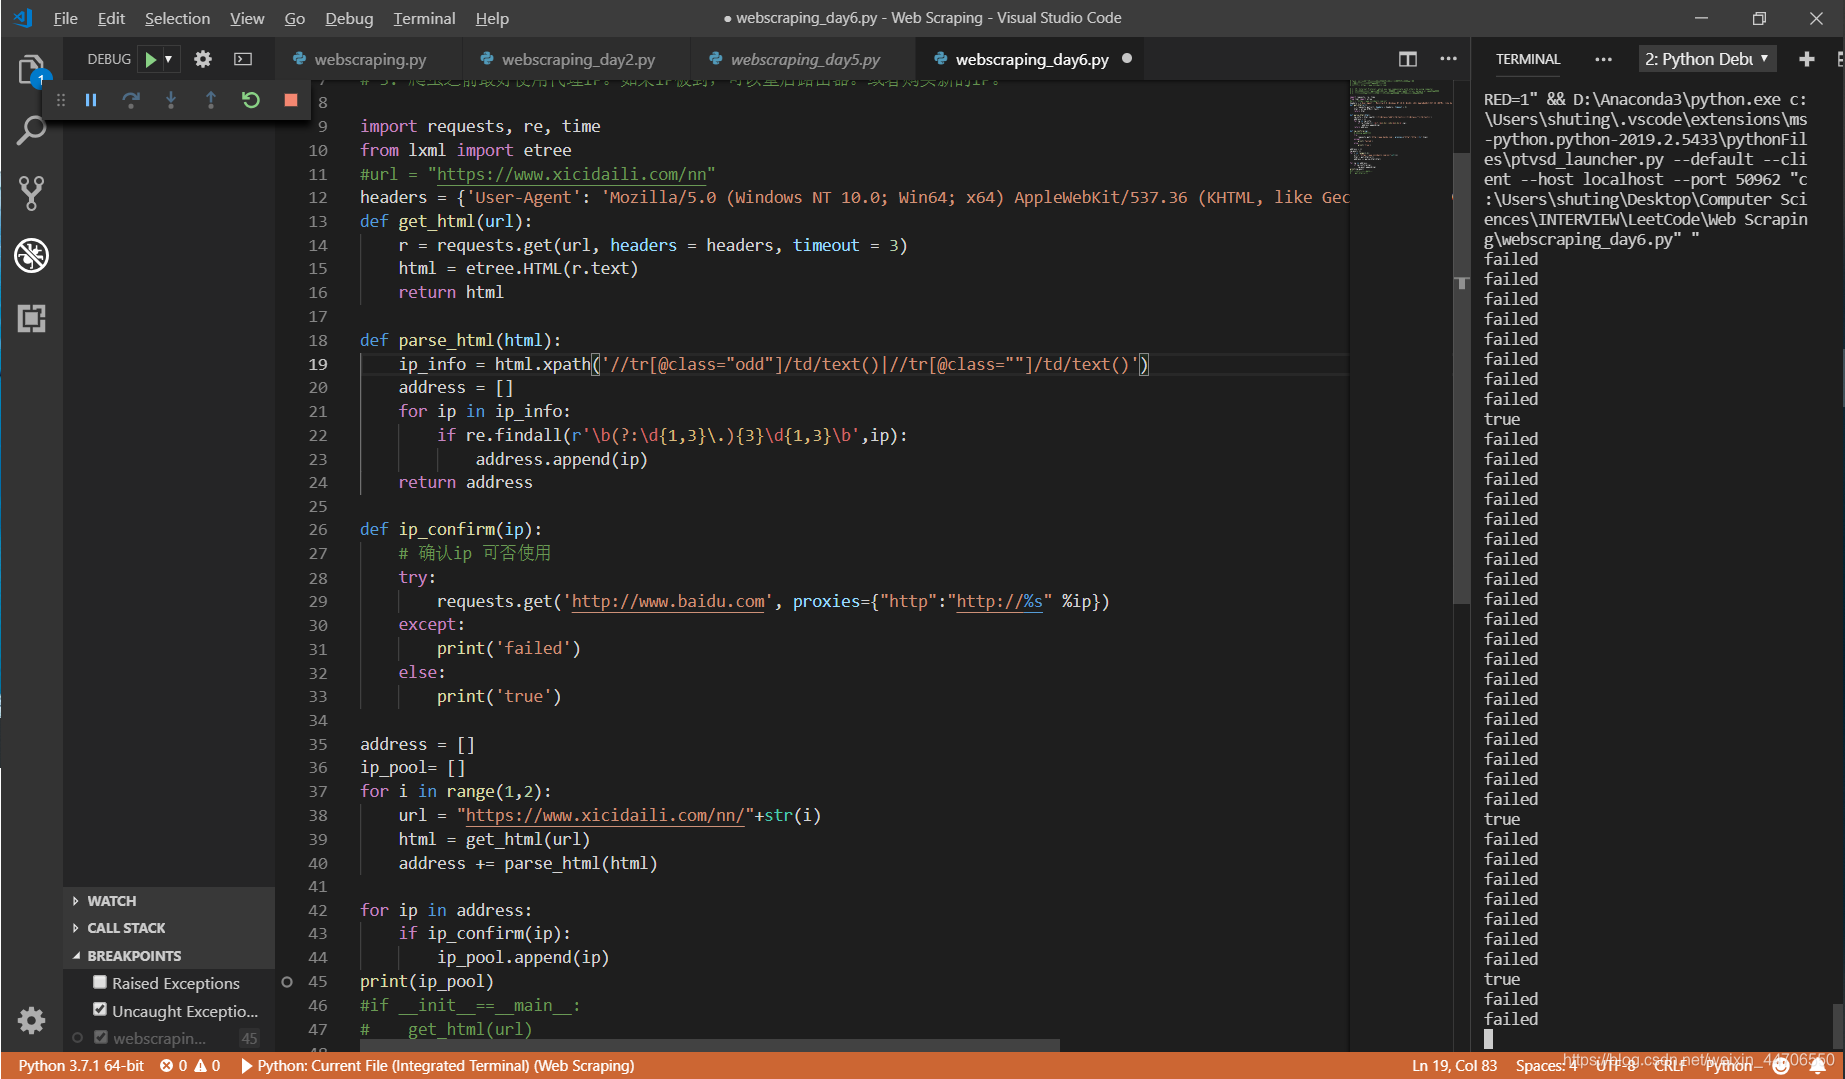Image resolution: width=1845 pixels, height=1079 pixels.
Task: Expand the CALL STACK section
Action: click(169, 928)
